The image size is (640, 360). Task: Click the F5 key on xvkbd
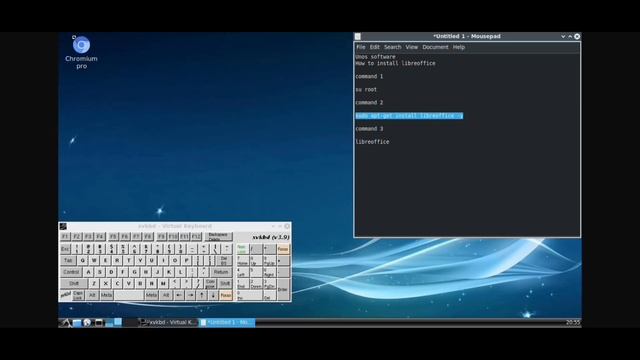113,236
